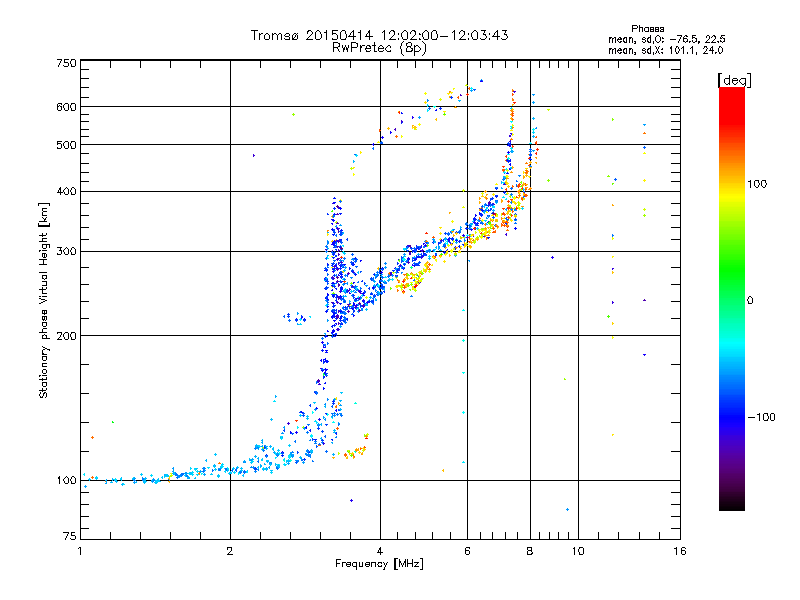
Task: Click the y-axis tick label '200'
Action: pyautogui.click(x=66, y=336)
